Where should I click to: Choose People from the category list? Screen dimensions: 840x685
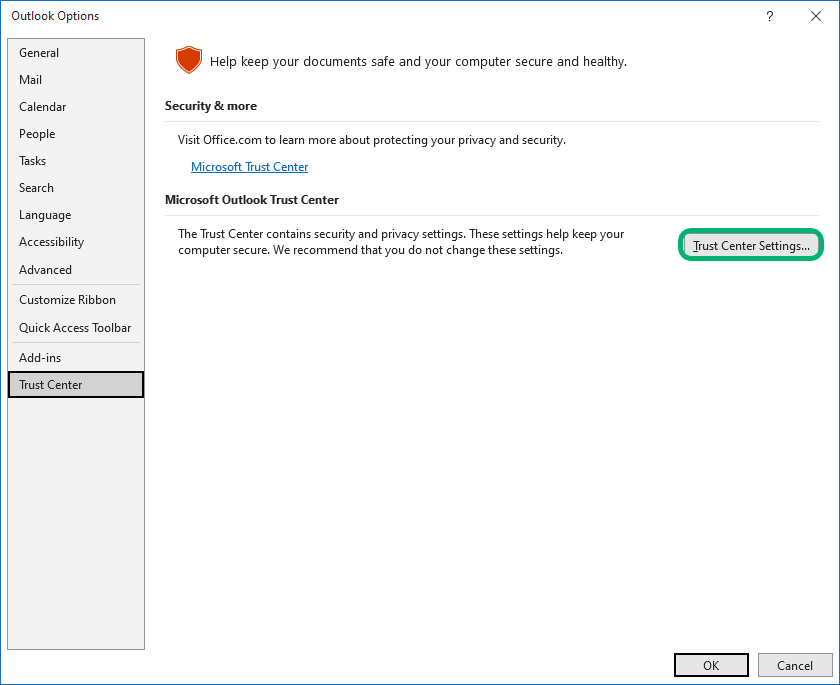coord(76,134)
